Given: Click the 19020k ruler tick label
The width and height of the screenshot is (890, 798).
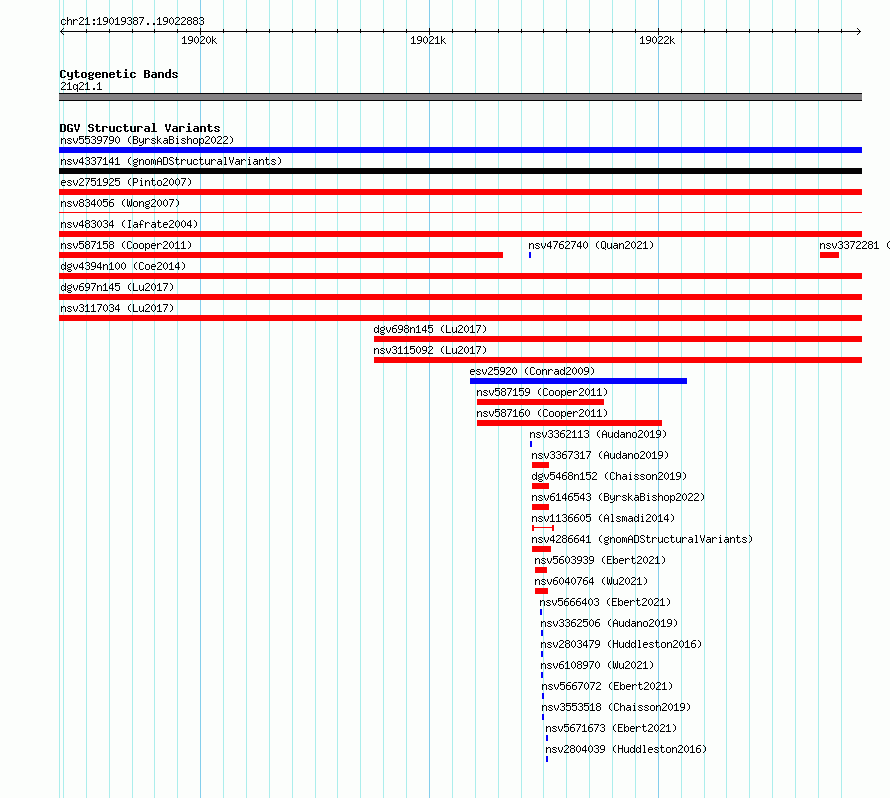Looking at the screenshot, I should pos(199,40).
